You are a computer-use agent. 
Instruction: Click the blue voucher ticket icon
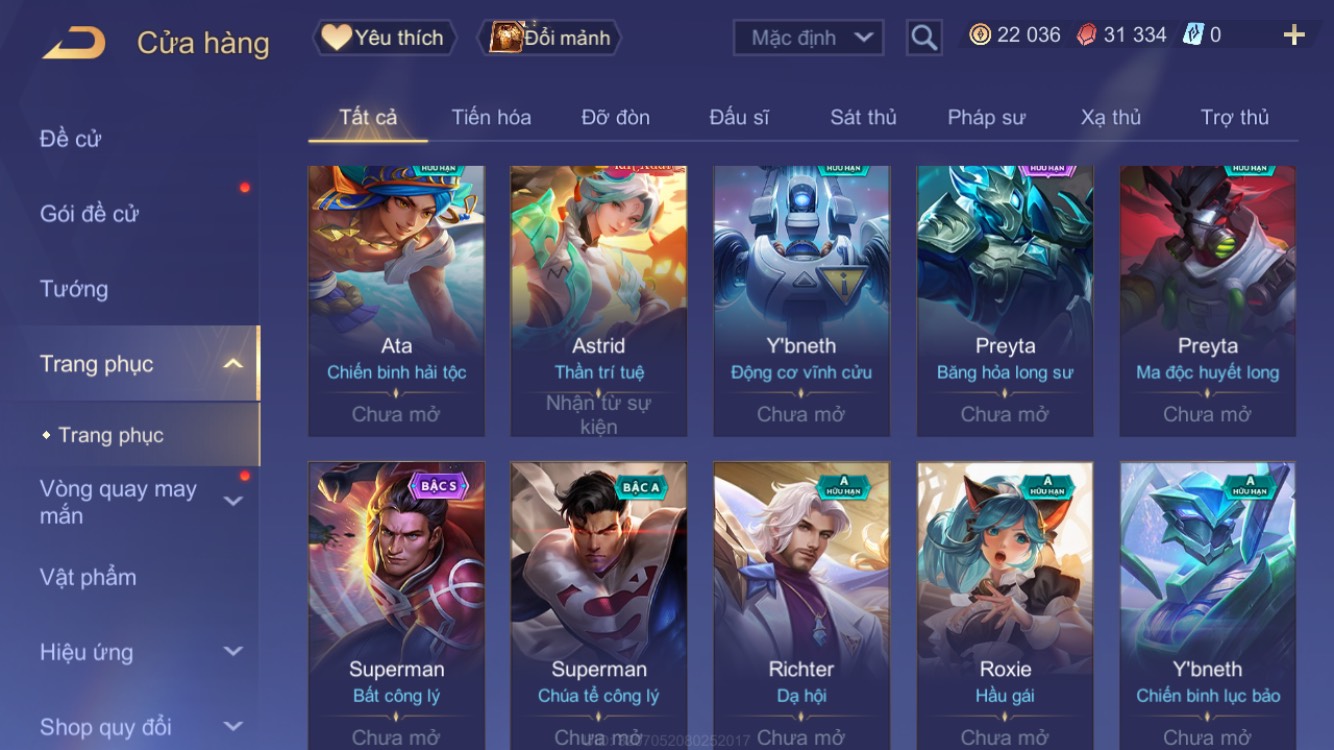click(x=1193, y=35)
